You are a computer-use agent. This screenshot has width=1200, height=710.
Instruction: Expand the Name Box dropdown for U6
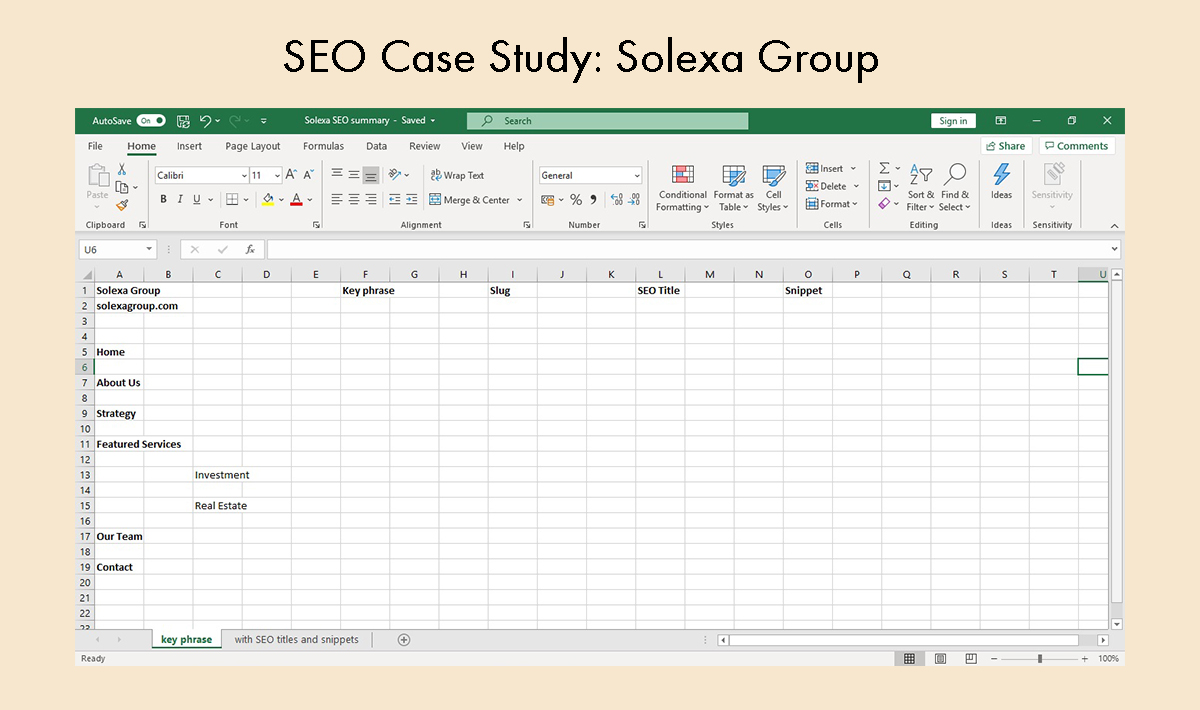(x=150, y=249)
